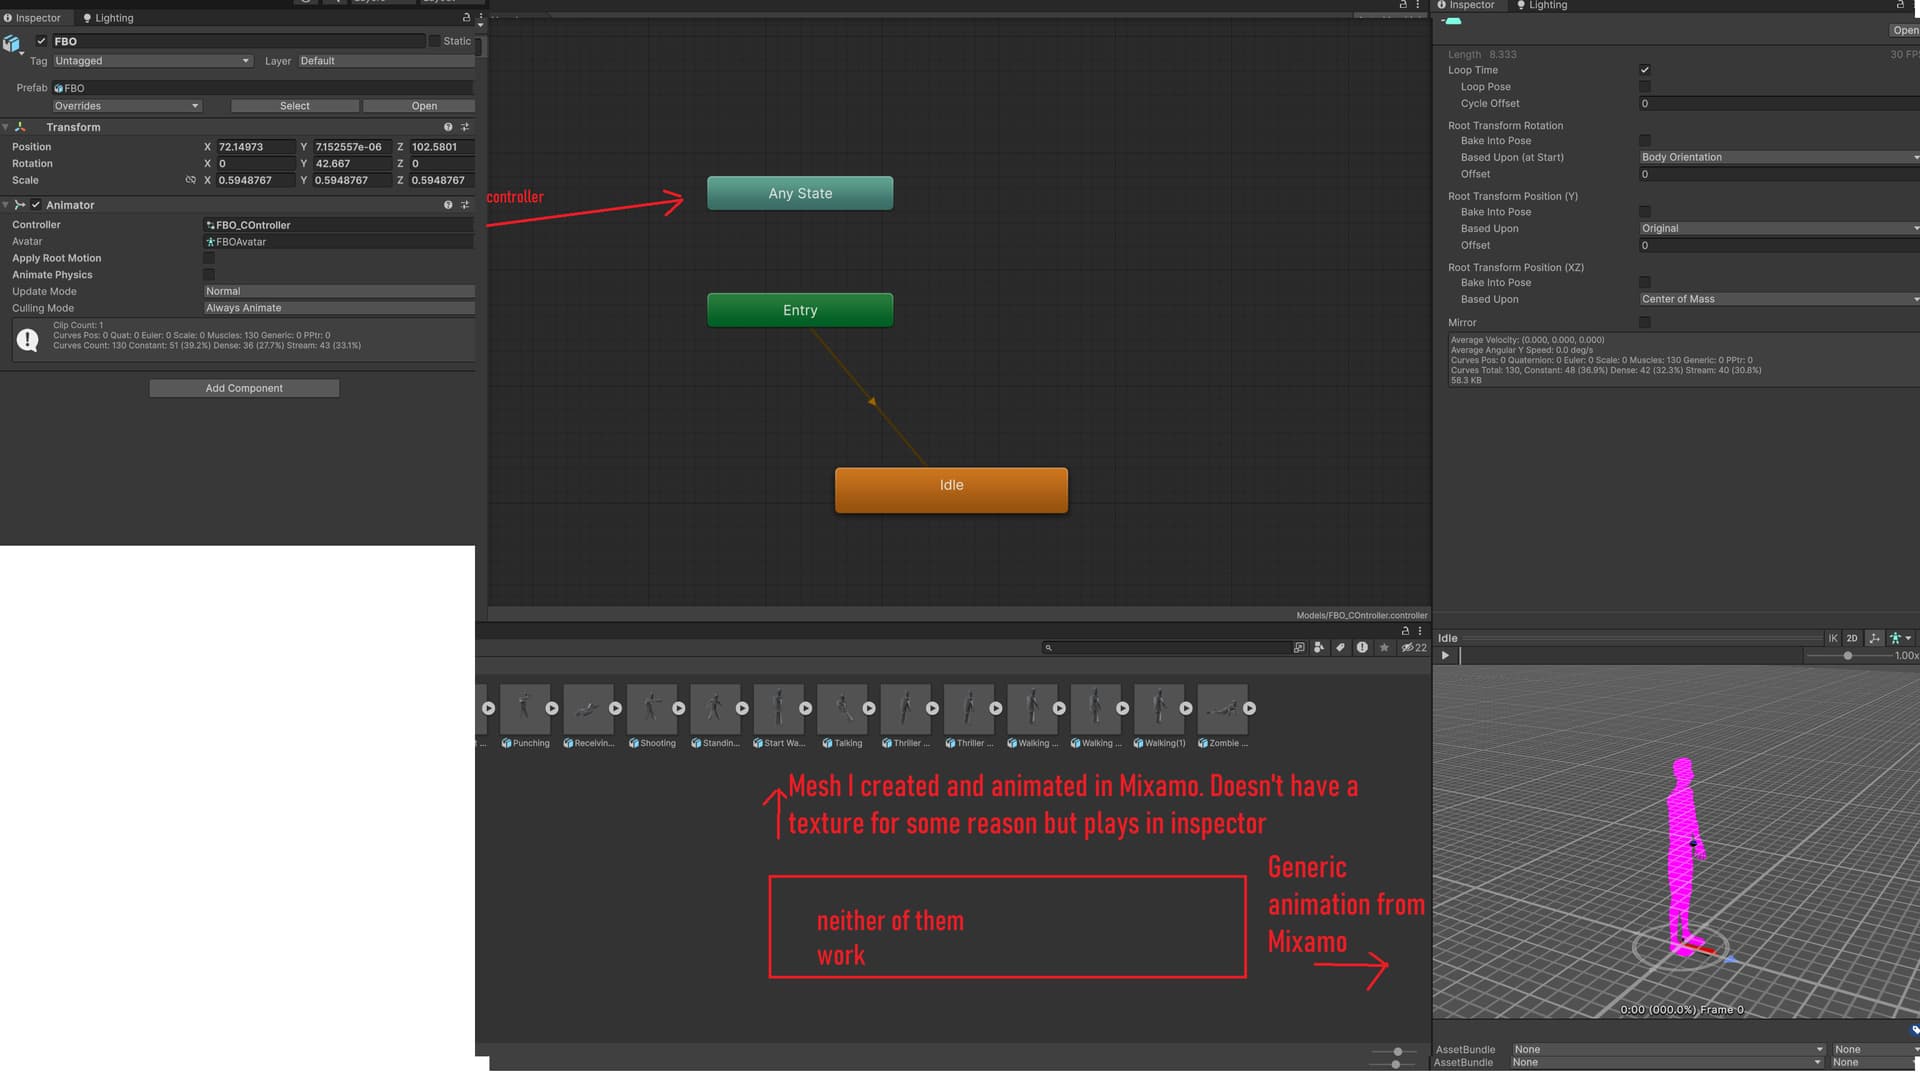Screen dimensions: 1920x1087
Task: Disable the Loop Time checkbox
Action: (1645, 70)
